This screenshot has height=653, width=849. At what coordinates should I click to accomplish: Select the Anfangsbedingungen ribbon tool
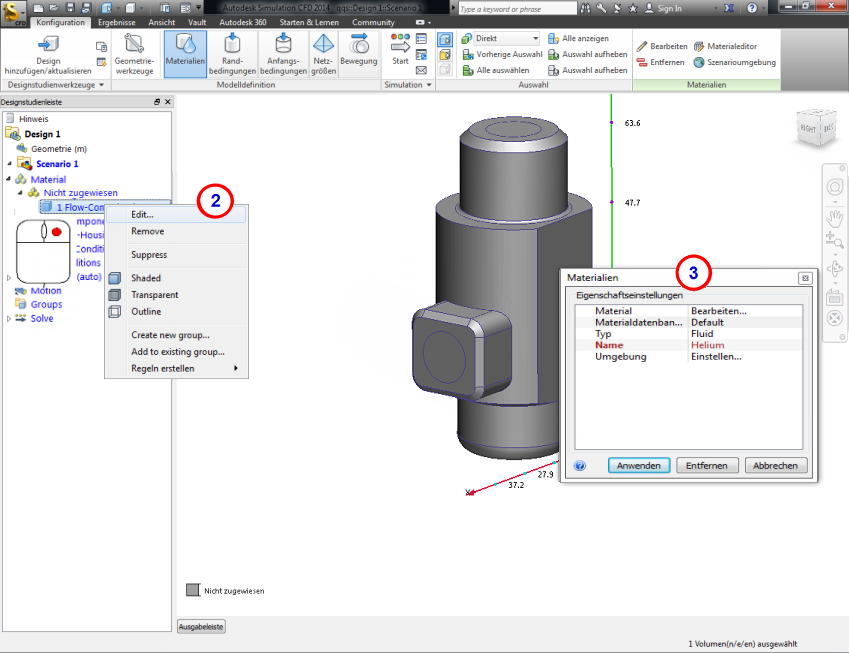pos(283,54)
